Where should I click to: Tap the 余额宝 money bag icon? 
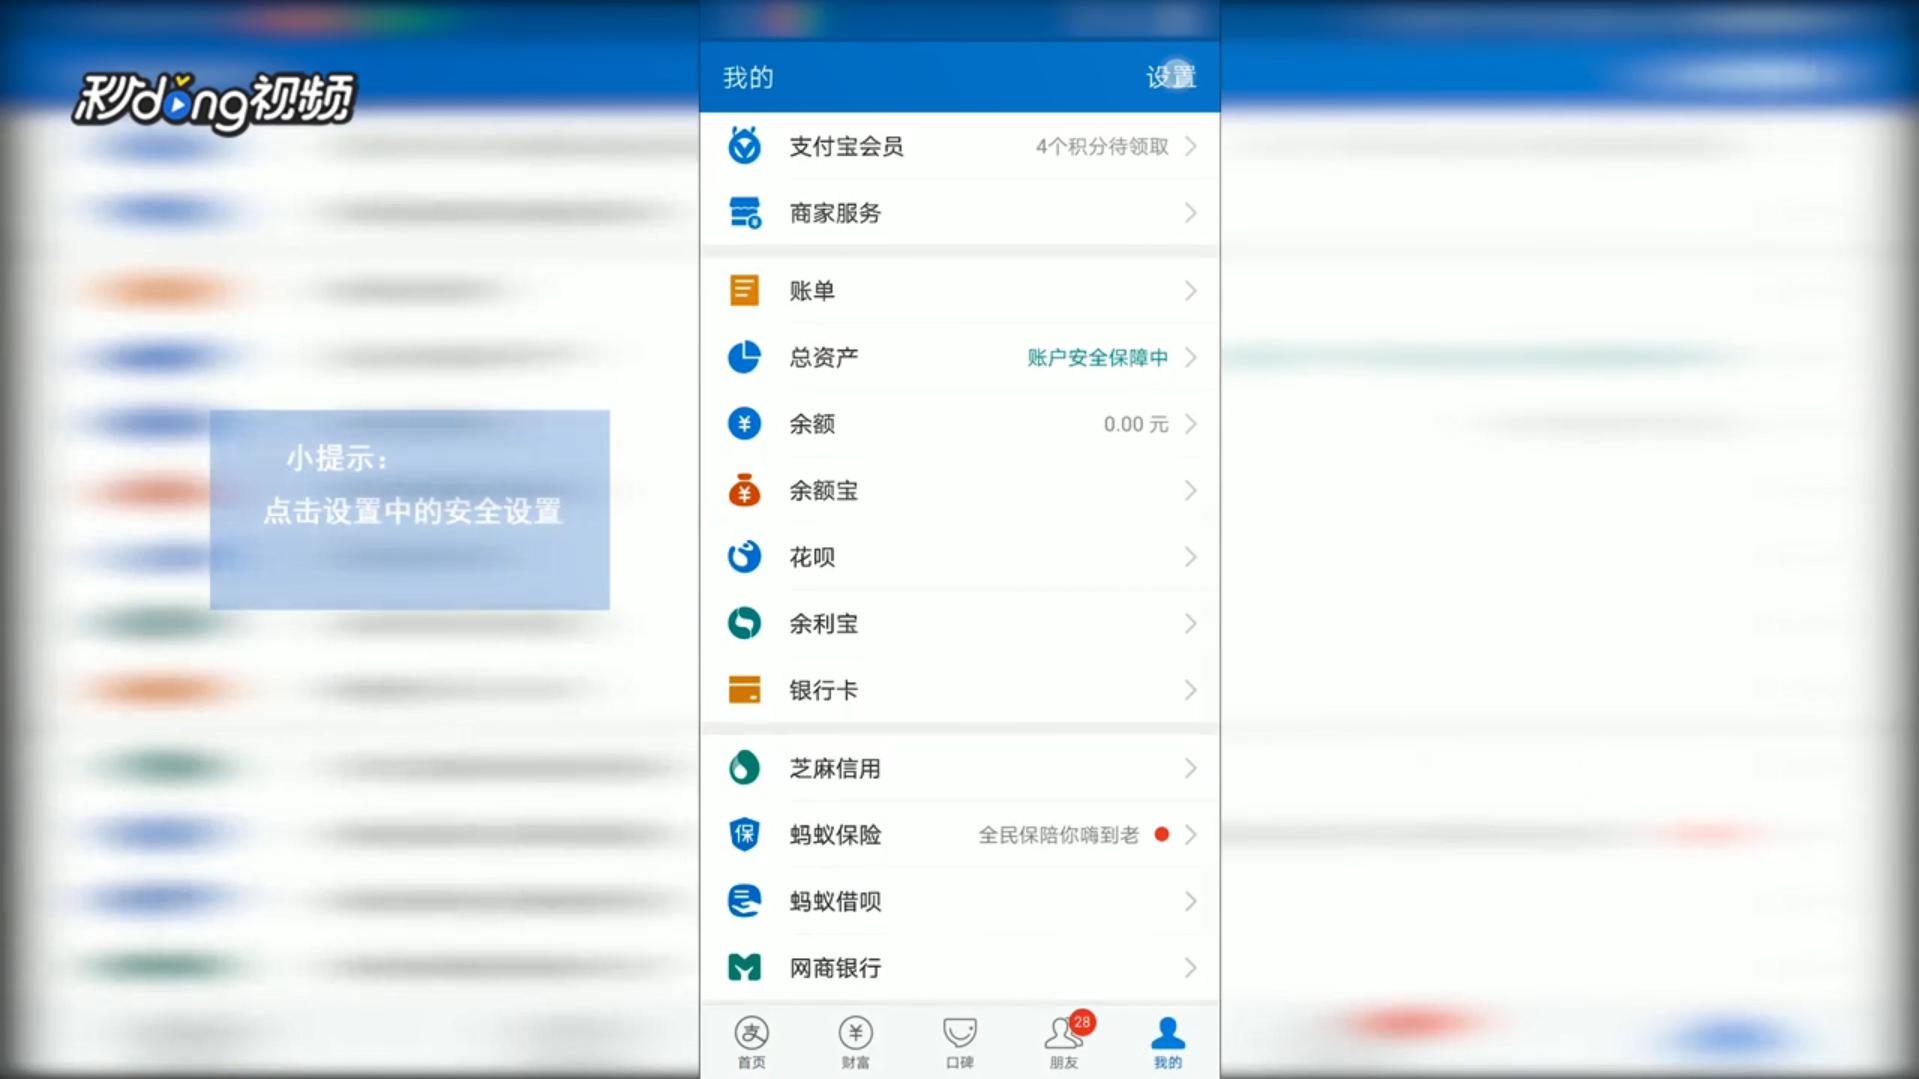(744, 490)
